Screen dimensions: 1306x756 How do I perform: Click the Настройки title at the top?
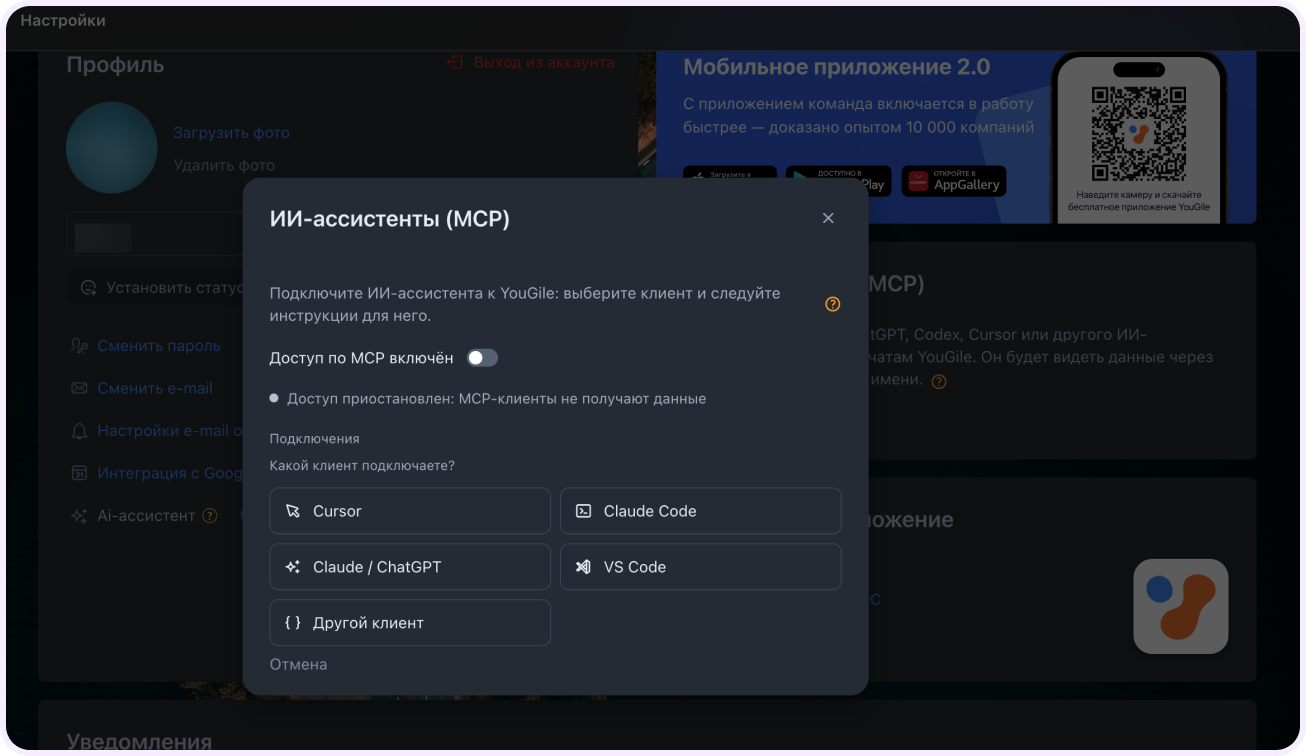point(63,20)
